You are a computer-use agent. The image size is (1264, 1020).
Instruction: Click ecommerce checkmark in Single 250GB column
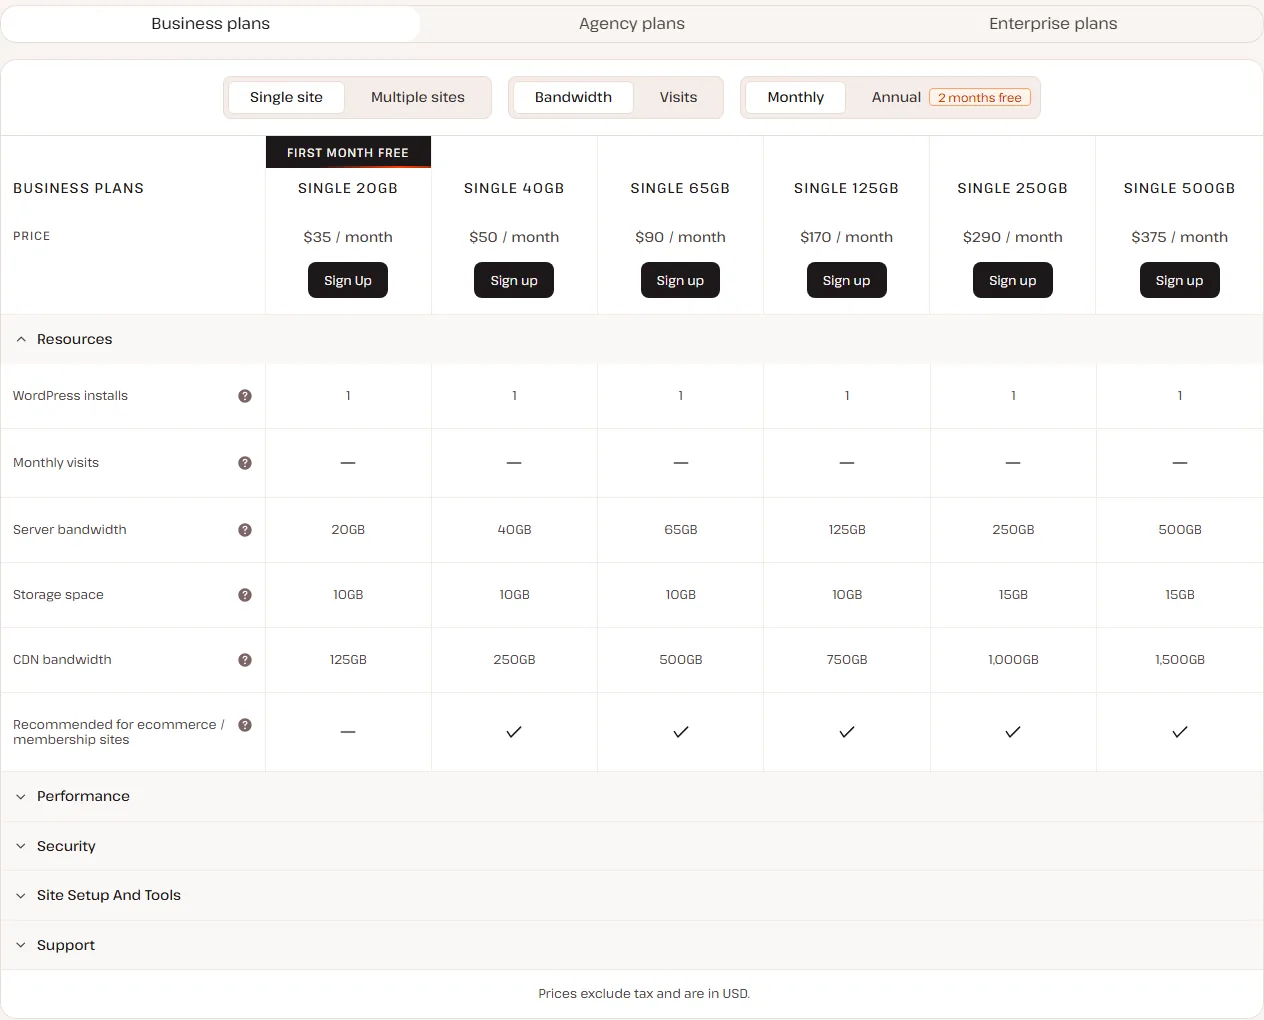(x=1013, y=732)
